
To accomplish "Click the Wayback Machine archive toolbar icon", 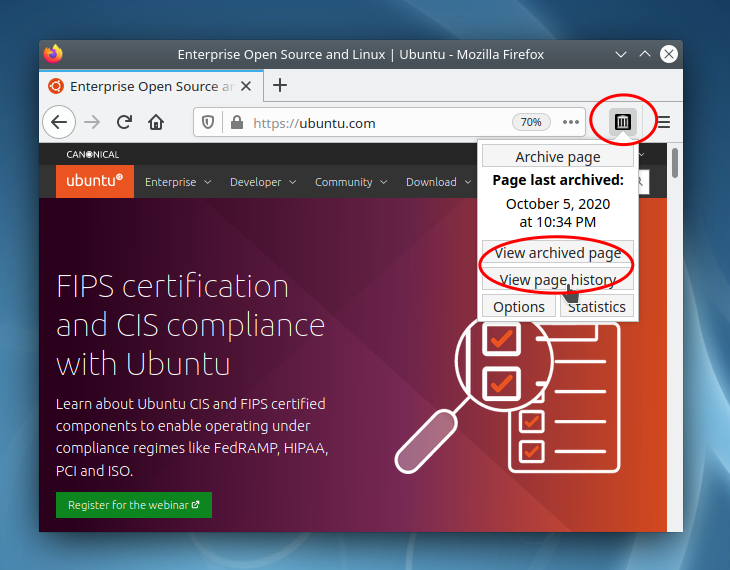I will pyautogui.click(x=622, y=122).
